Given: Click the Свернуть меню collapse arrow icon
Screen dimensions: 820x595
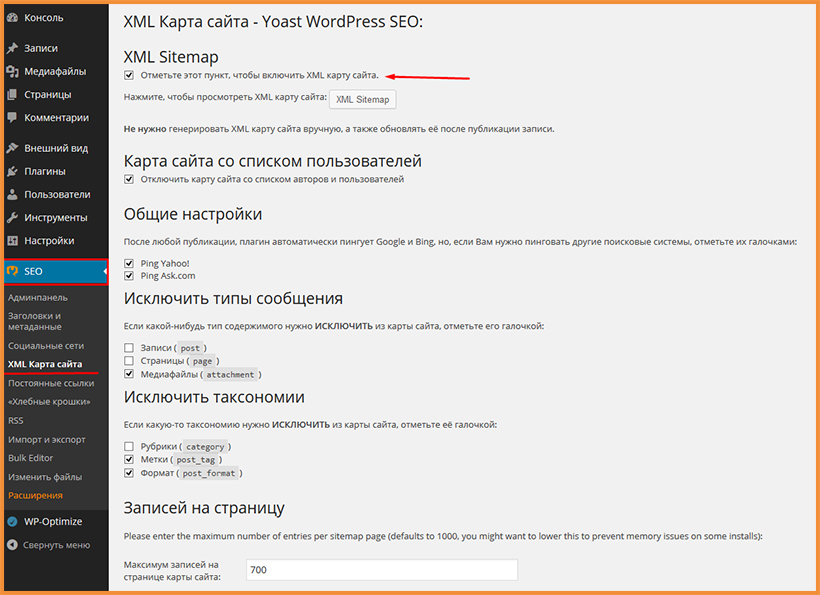Looking at the screenshot, I should [13, 545].
